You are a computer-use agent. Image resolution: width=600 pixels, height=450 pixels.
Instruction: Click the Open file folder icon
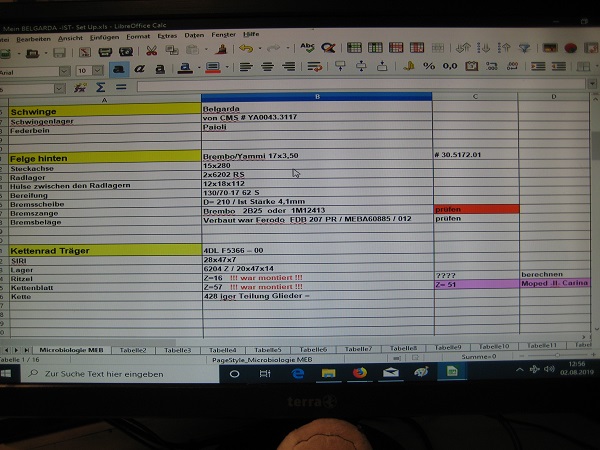point(32,53)
